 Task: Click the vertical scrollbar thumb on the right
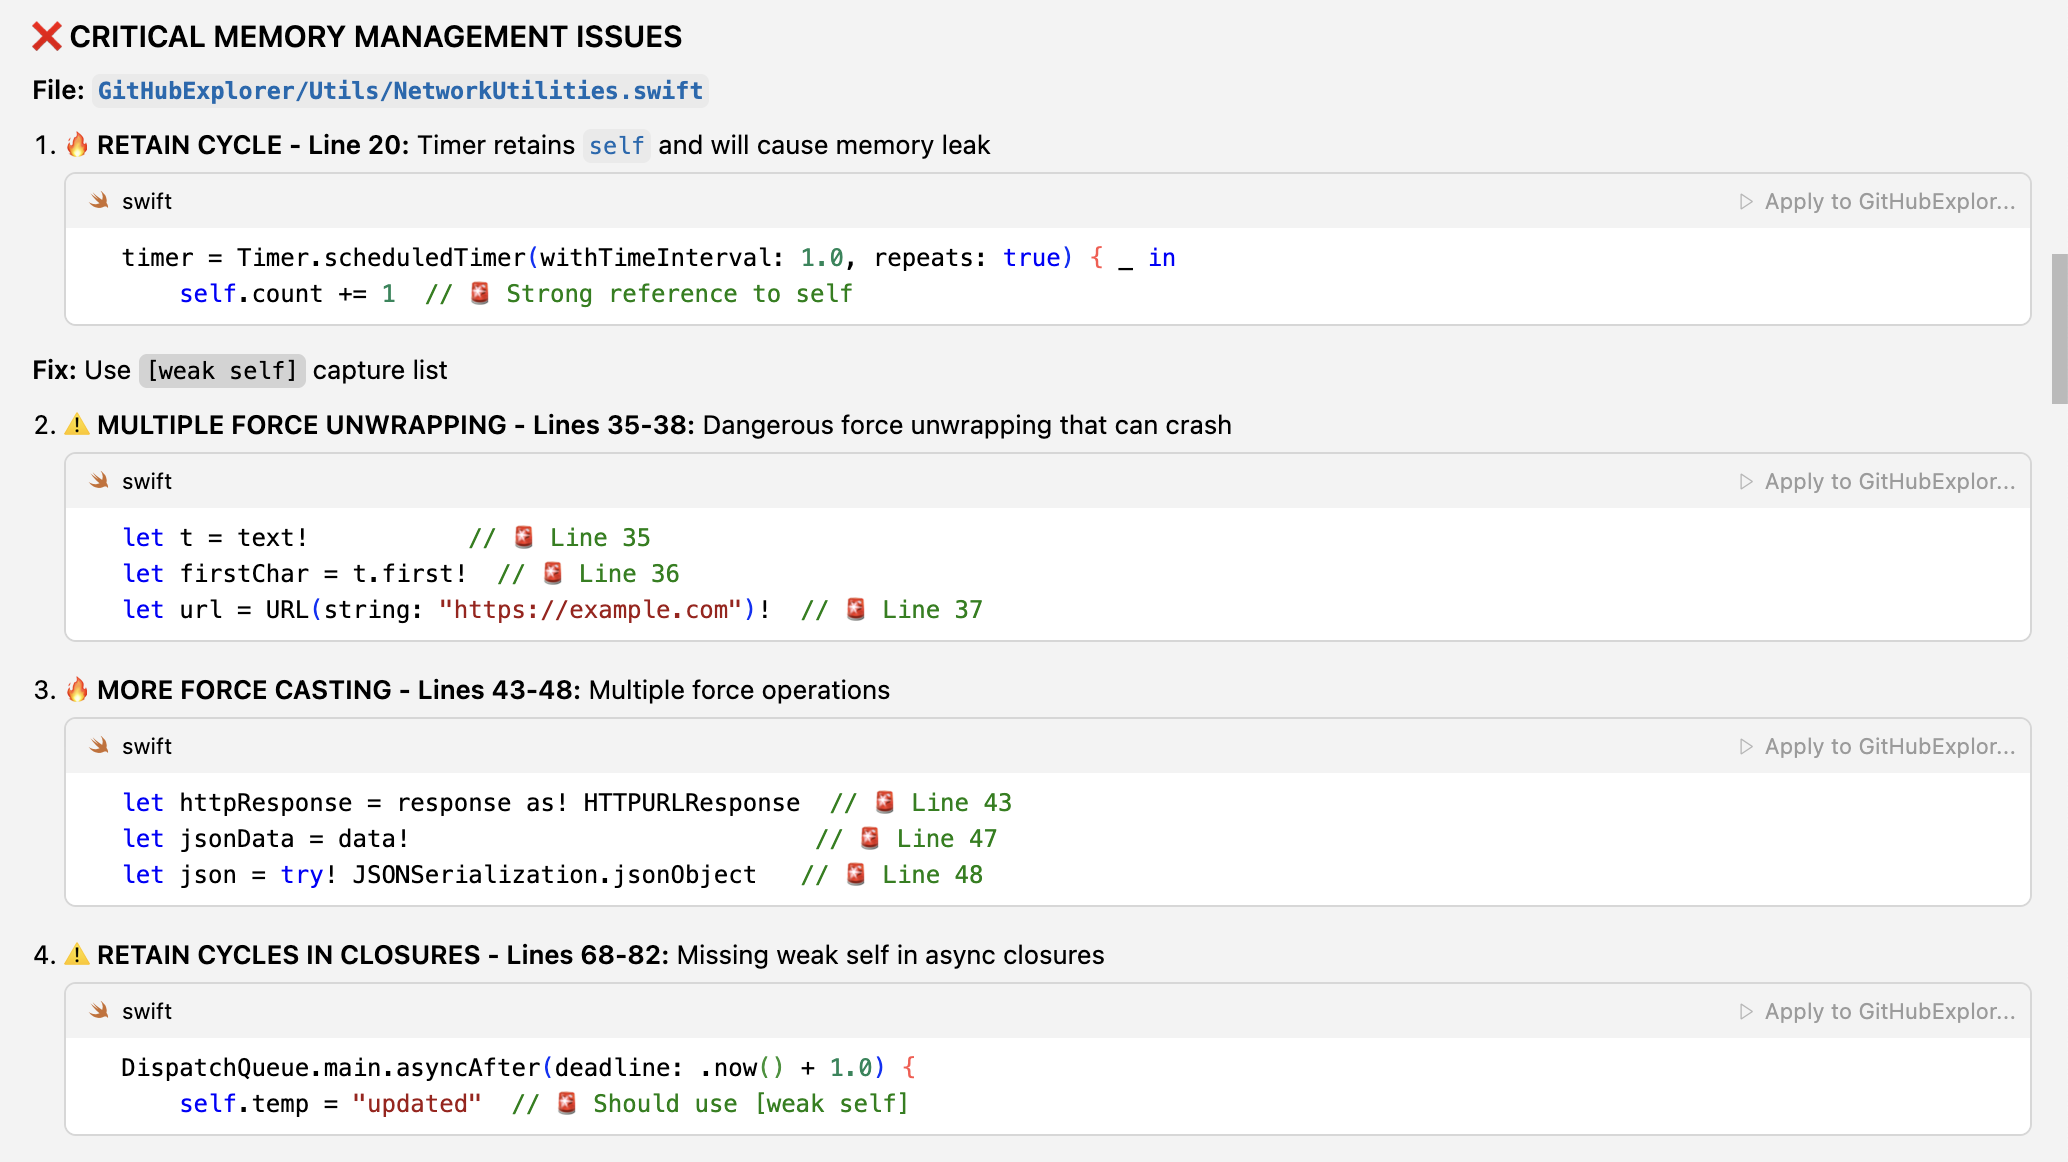pos(2059,328)
